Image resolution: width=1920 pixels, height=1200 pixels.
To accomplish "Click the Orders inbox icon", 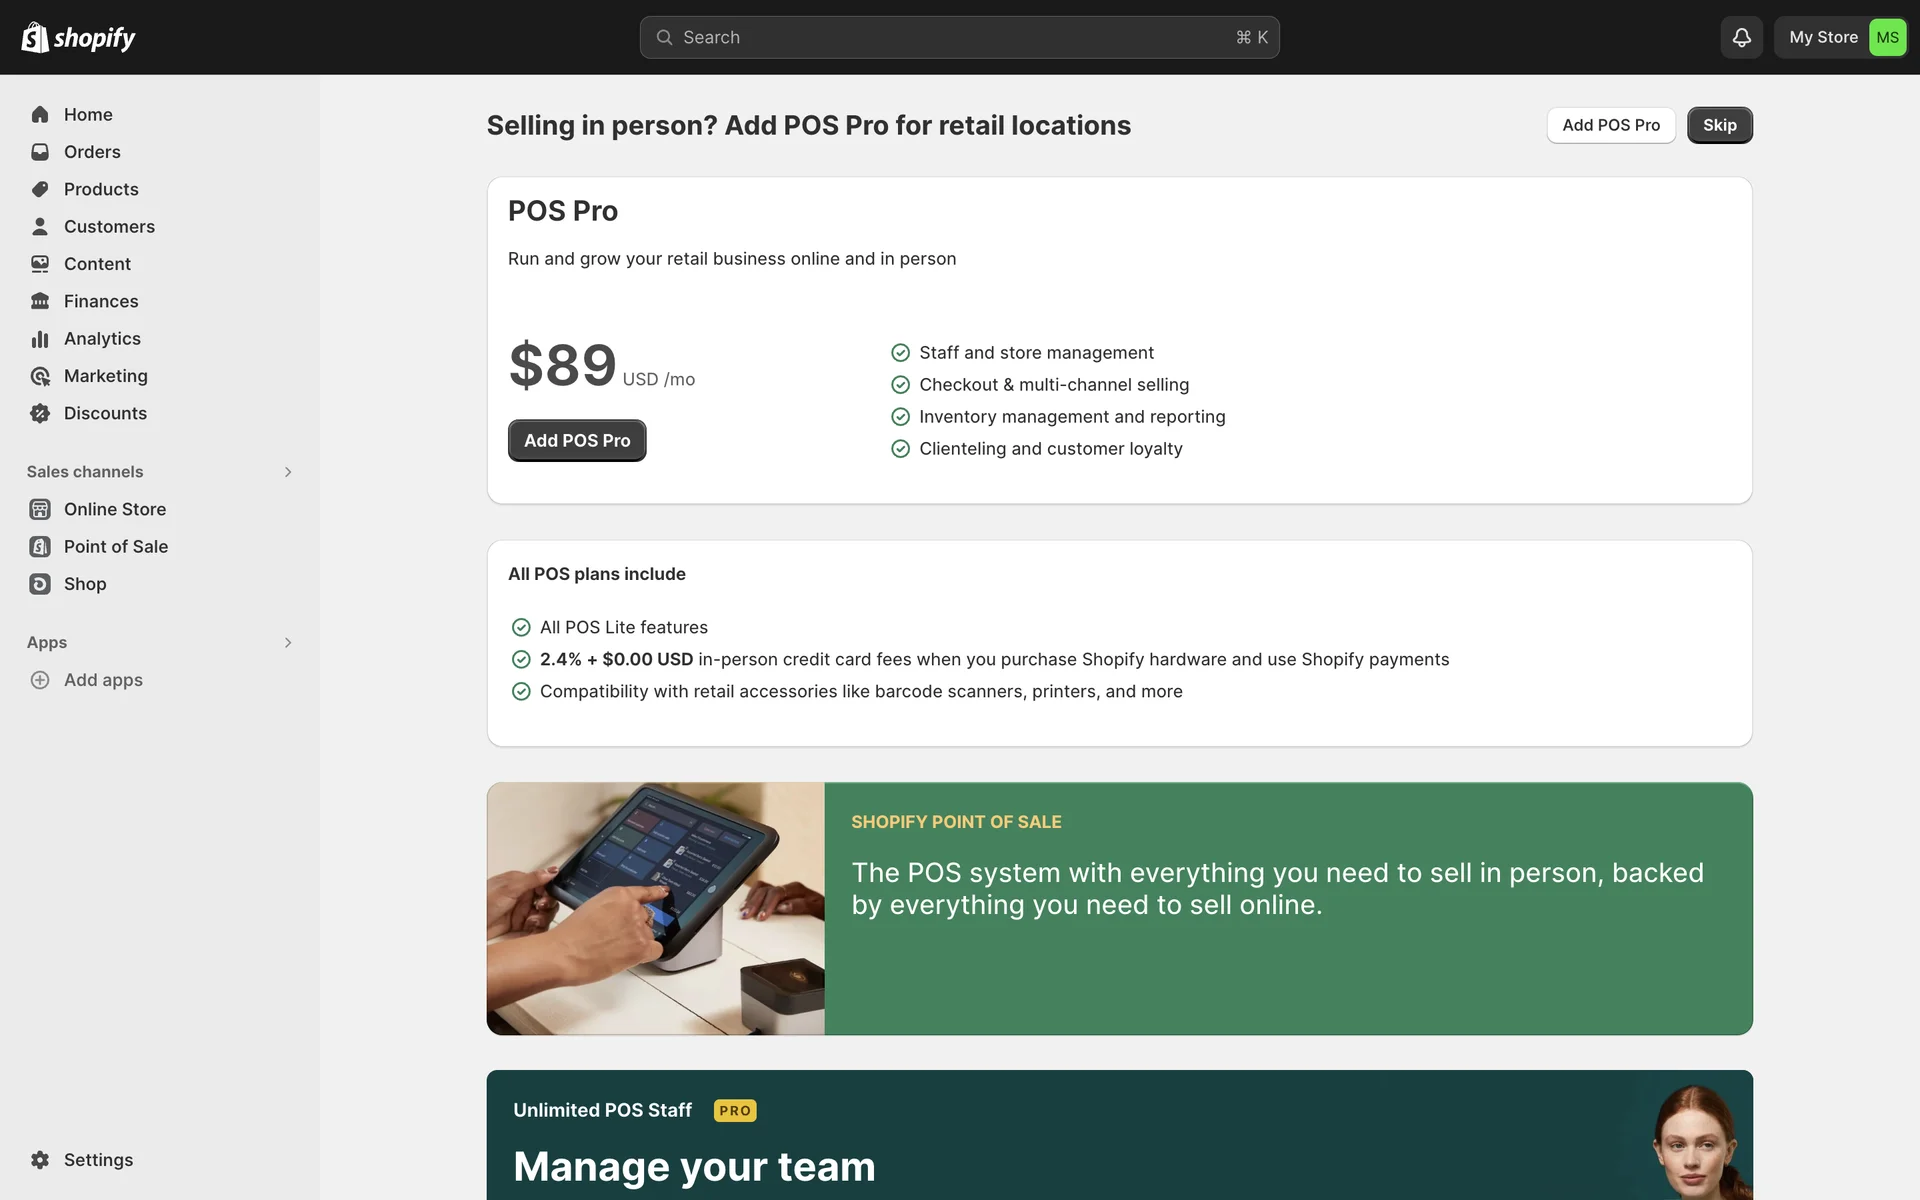I will pos(40,152).
